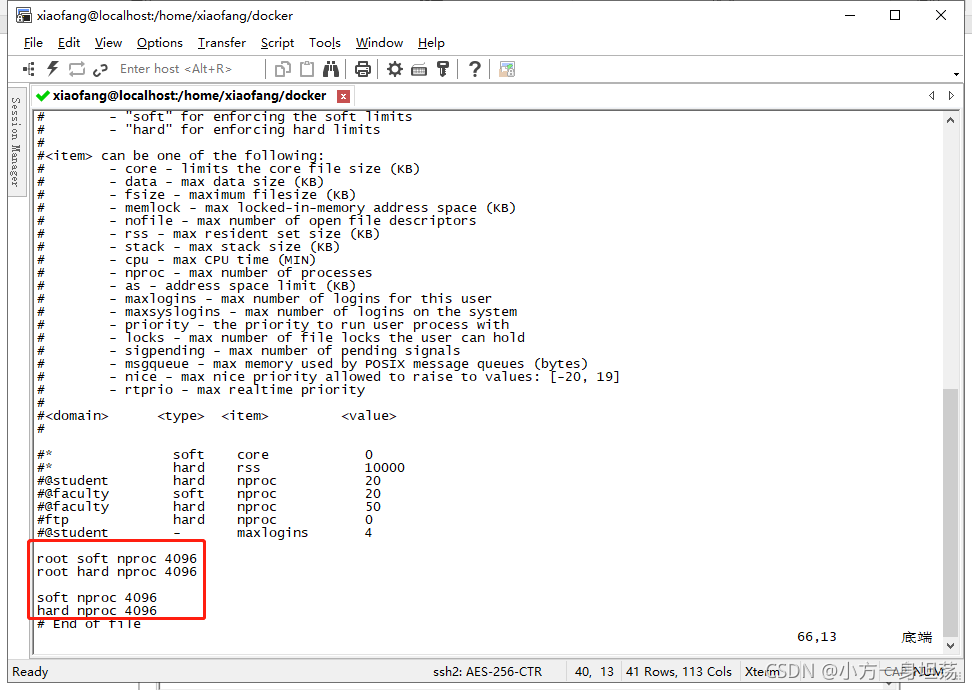Viewport: 972px width, 690px height.
Task: Close the SecureCRT window
Action: (x=940, y=15)
